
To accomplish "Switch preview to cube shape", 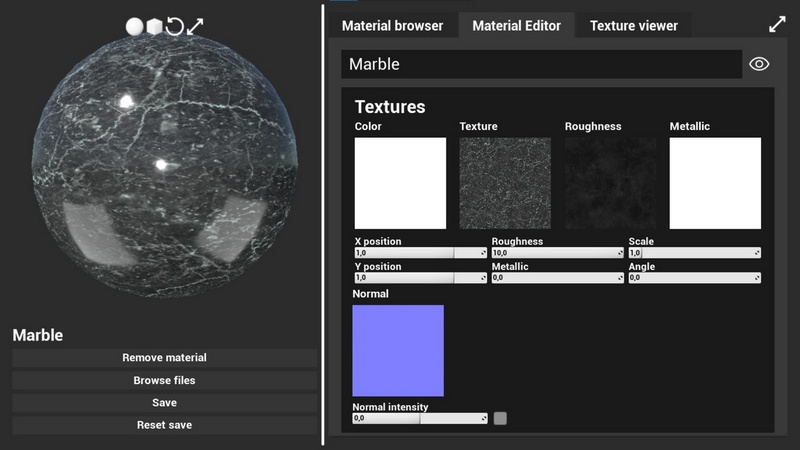I will click(154, 26).
